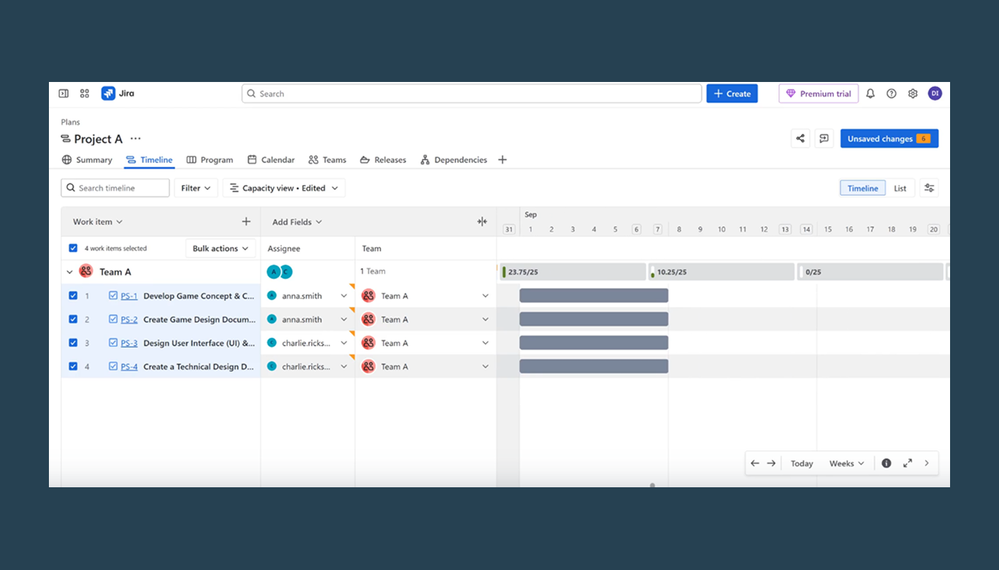Collapse the Team A group
The height and width of the screenshot is (570, 999).
(x=69, y=272)
